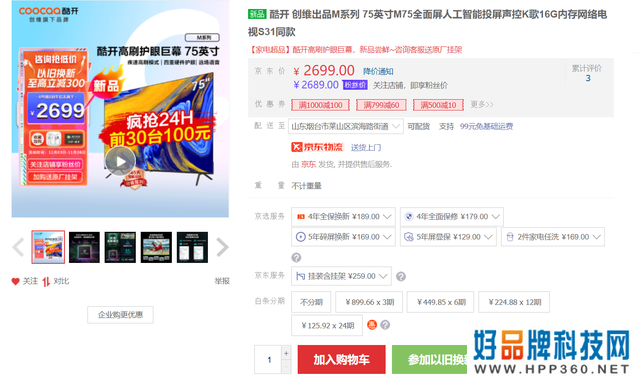The image size is (640, 382).
Task: Click the 99元免基础运费 link
Action: click(x=486, y=127)
